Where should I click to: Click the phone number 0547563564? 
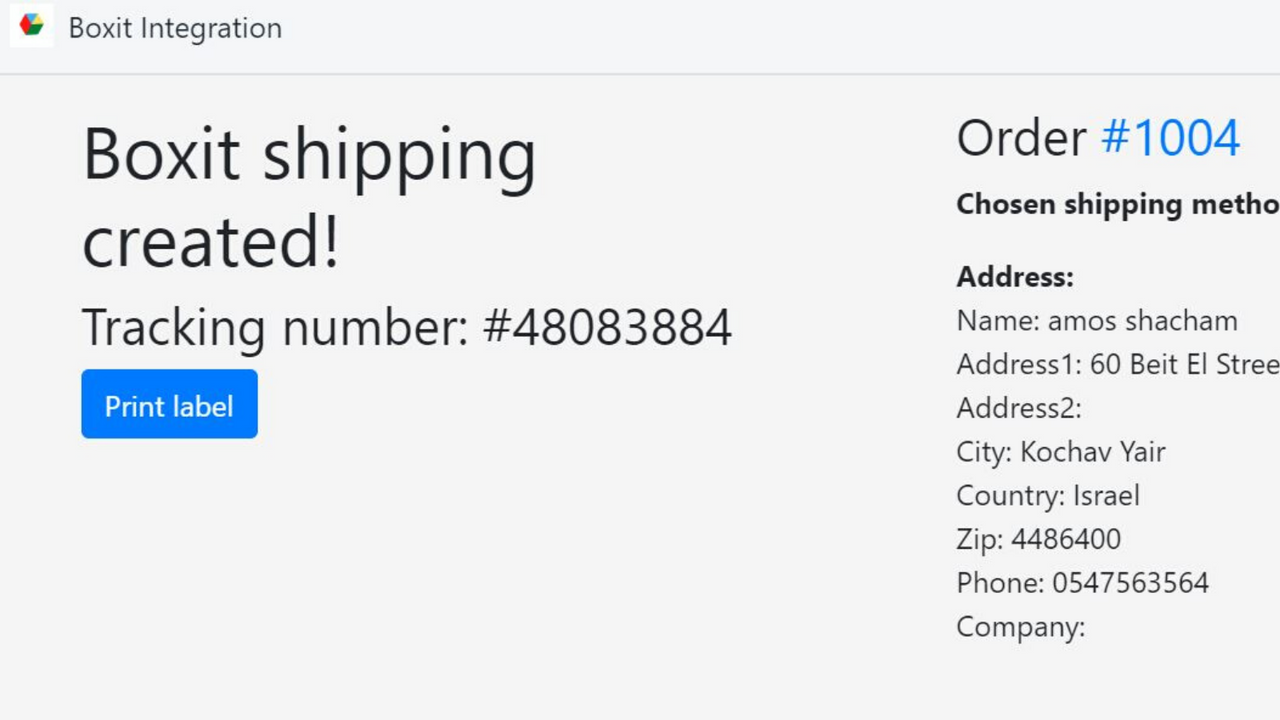(x=1082, y=582)
